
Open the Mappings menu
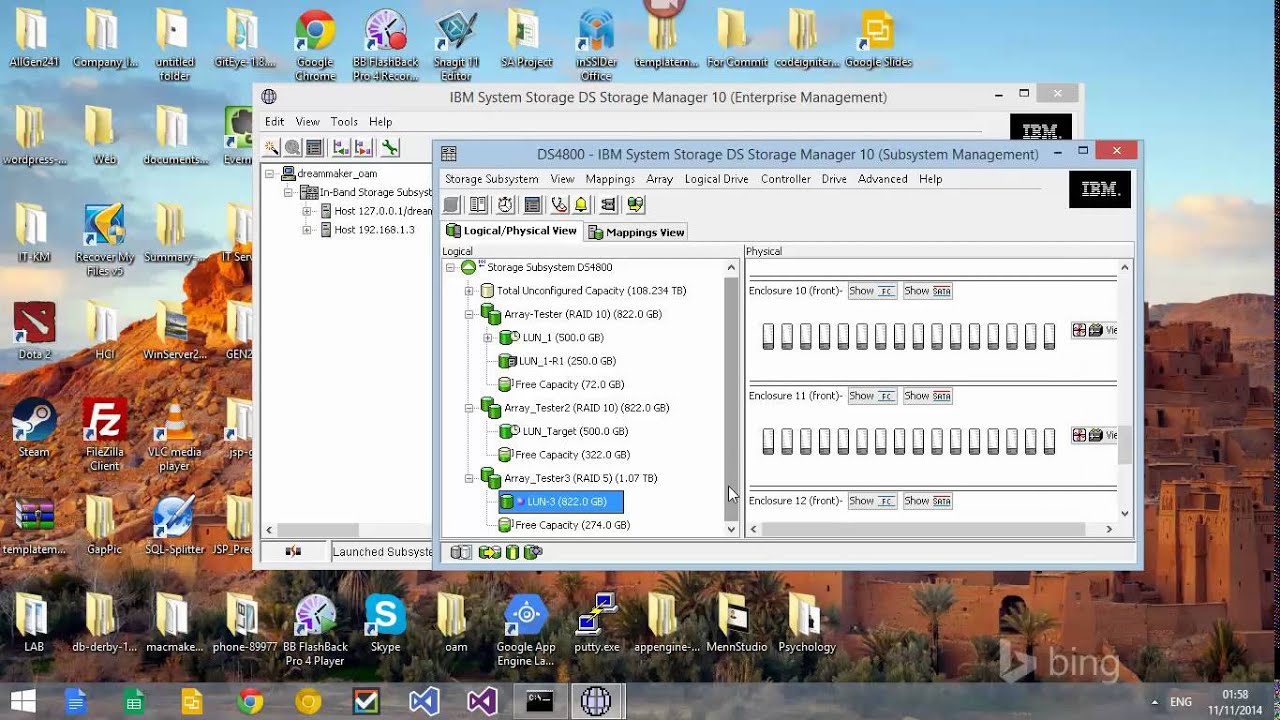pos(610,179)
